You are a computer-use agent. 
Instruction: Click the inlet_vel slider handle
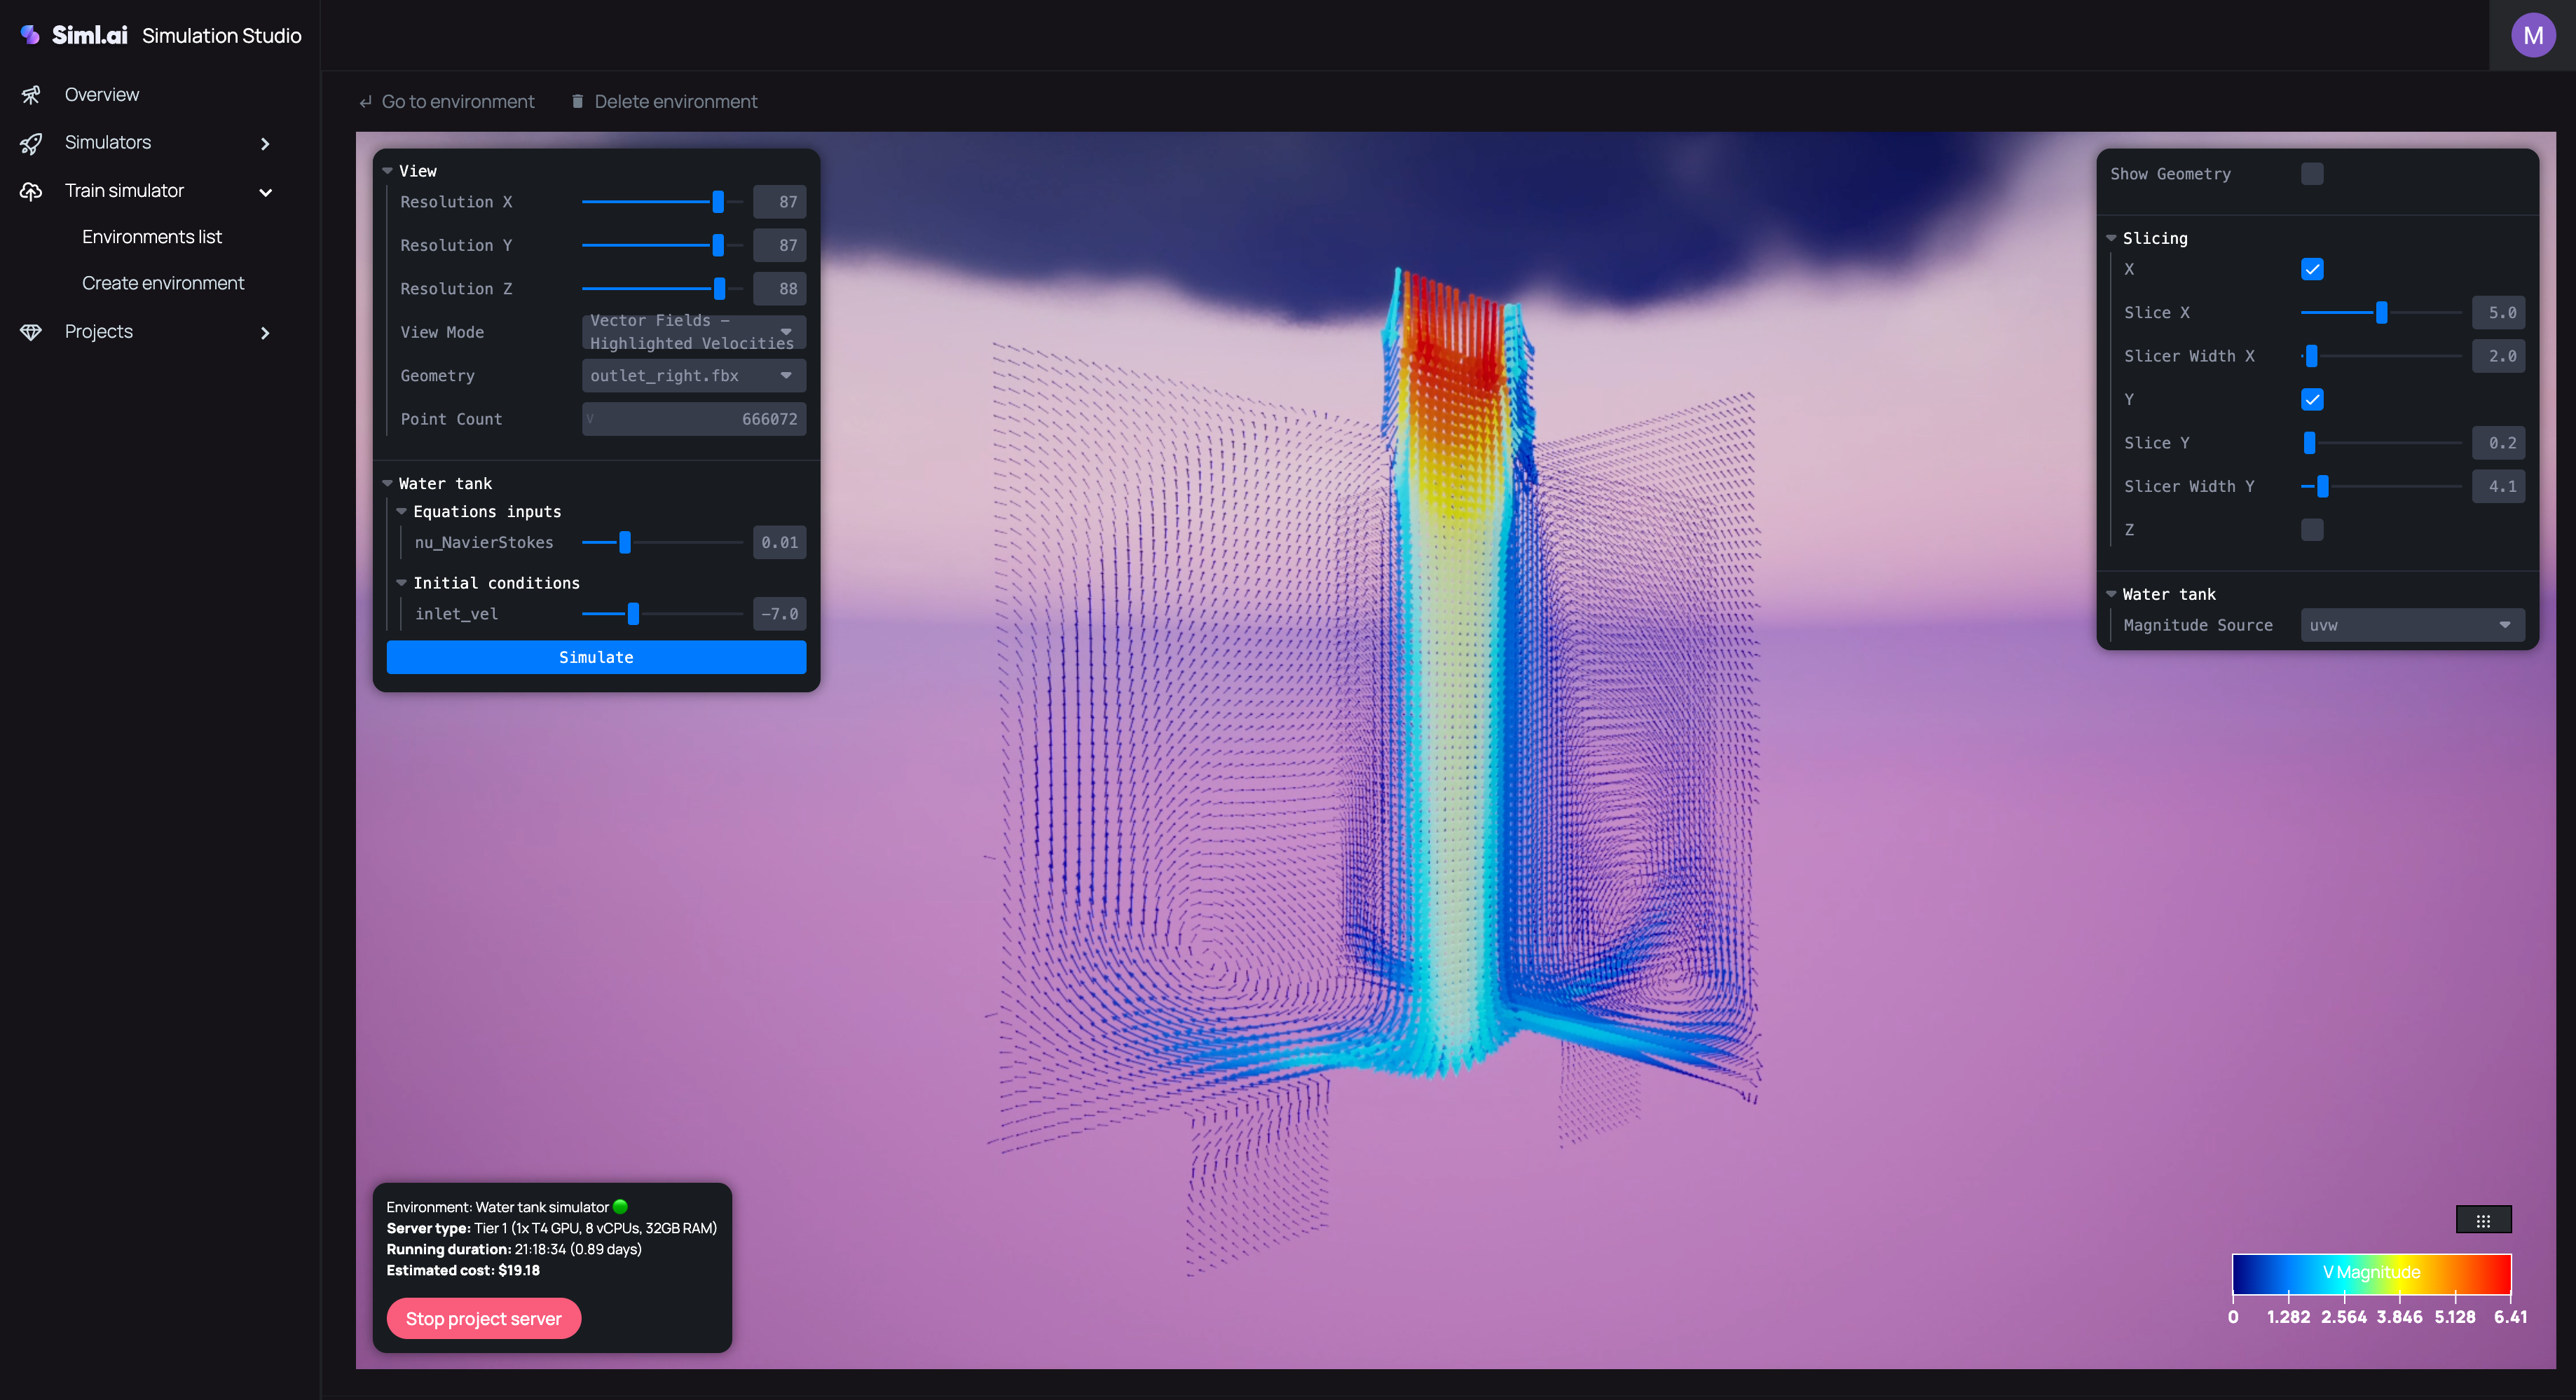[633, 614]
